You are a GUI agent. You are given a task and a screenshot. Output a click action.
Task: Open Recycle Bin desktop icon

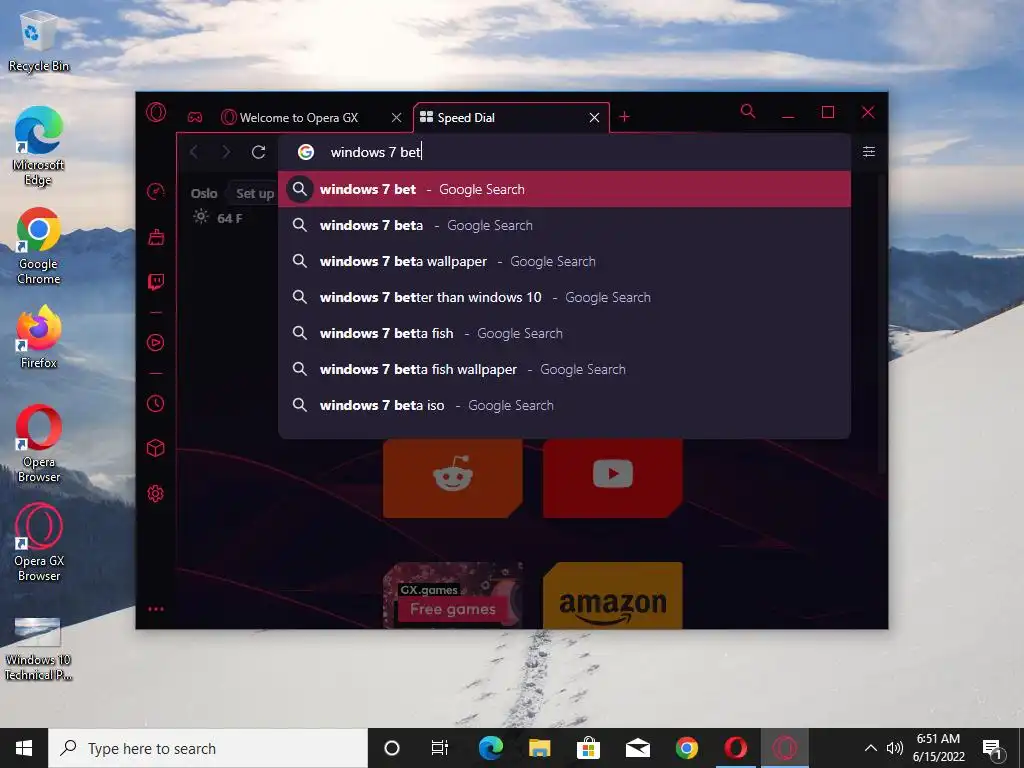click(x=38, y=40)
